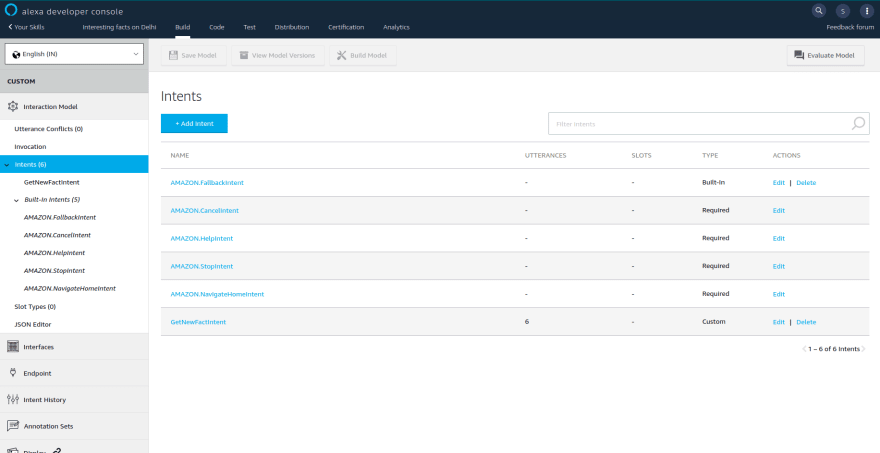The image size is (880, 453).
Task: Collapse the Intents (6) tree section
Action: (x=7, y=165)
